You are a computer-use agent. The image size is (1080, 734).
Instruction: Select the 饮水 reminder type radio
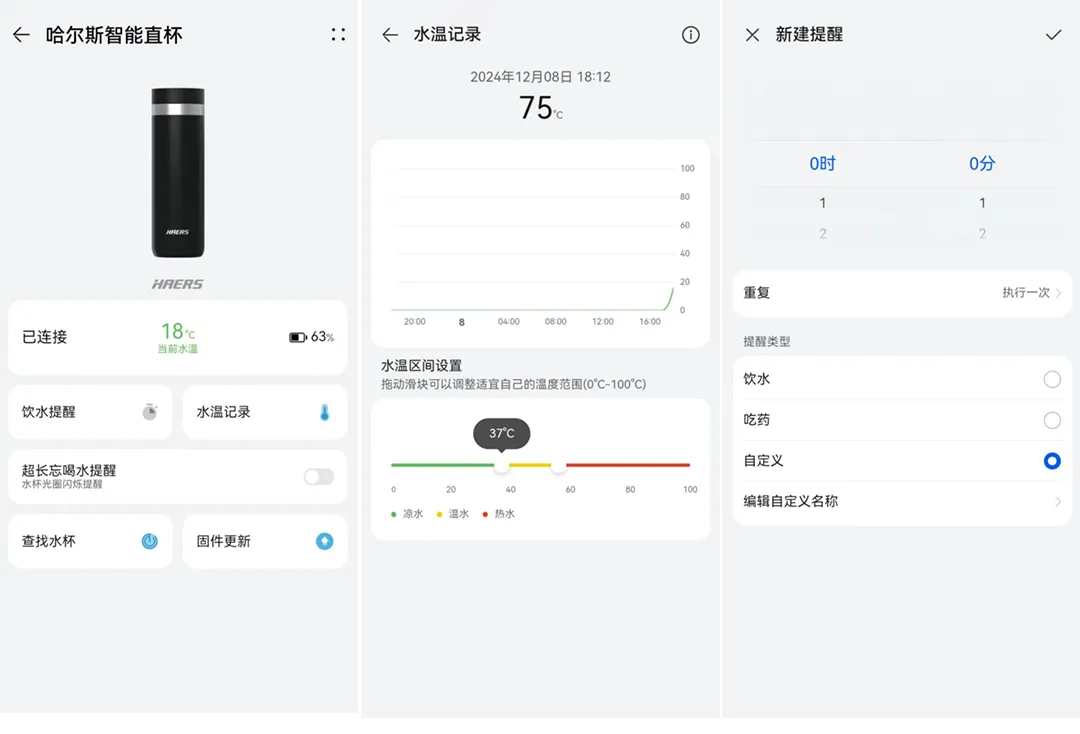click(x=1052, y=379)
